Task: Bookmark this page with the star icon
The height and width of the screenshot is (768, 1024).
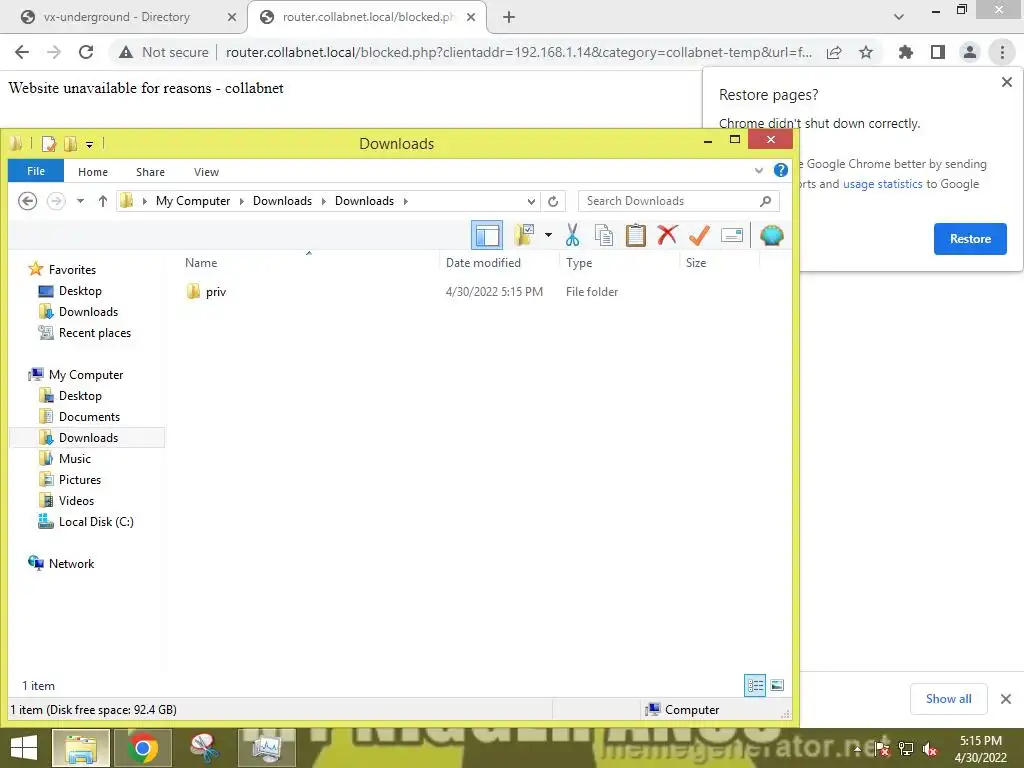Action: coord(866,52)
